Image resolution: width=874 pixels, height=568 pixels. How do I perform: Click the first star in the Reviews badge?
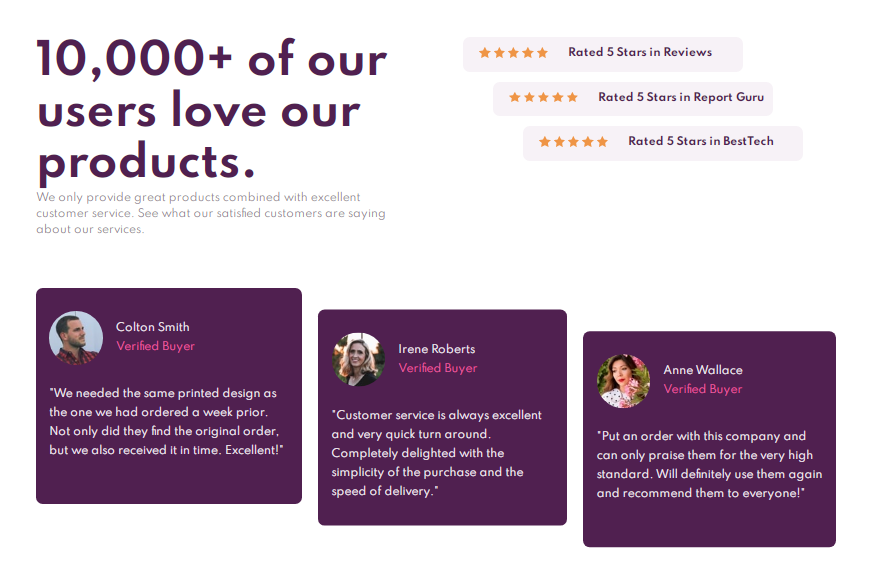(x=485, y=53)
